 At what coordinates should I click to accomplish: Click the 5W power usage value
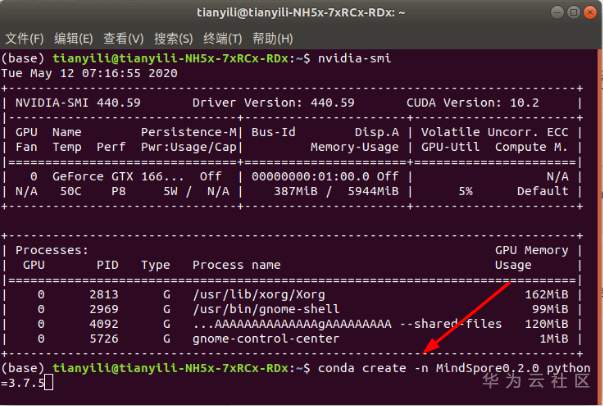tap(170, 191)
